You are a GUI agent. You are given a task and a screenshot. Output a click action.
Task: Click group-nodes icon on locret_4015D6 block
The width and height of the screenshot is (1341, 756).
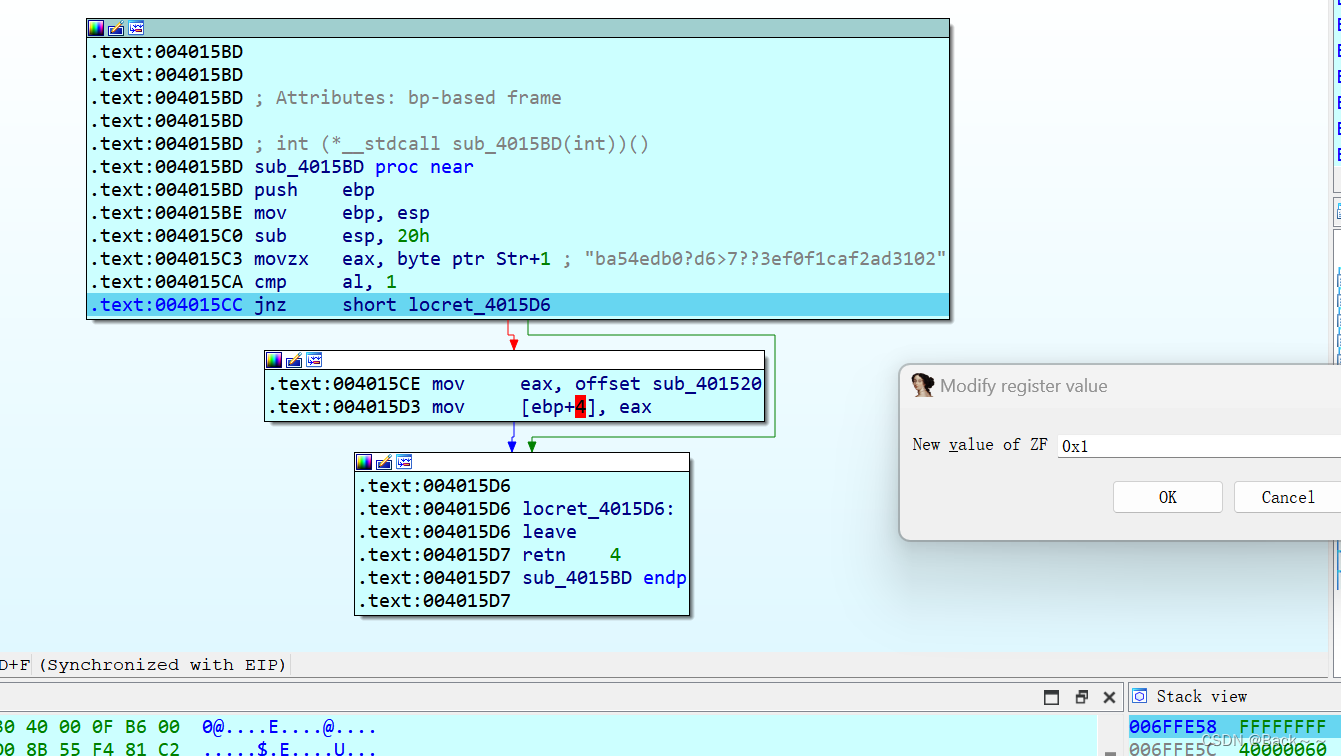tap(404, 462)
